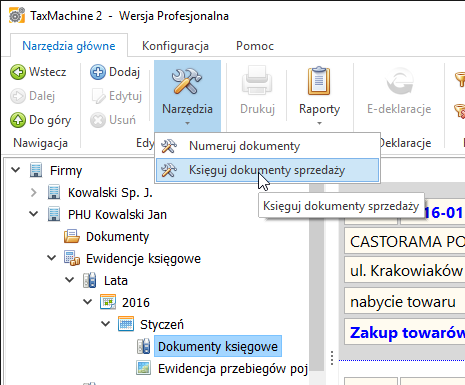Click the 2016 year calendar icon
Screen dimensions: 465x385
pyautogui.click(x=108, y=302)
